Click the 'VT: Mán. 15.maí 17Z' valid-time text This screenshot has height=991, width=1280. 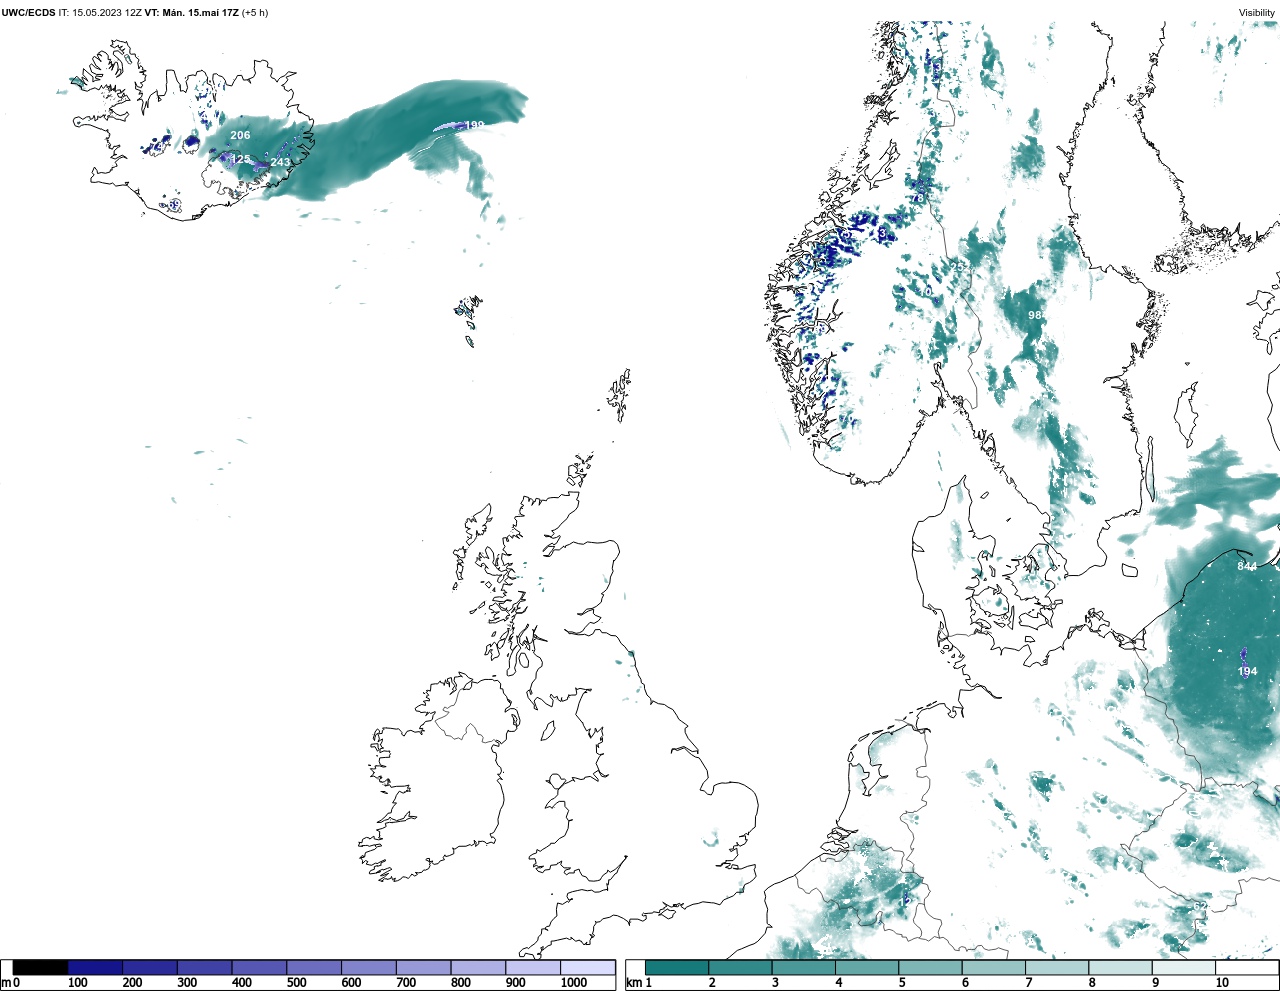191,13
